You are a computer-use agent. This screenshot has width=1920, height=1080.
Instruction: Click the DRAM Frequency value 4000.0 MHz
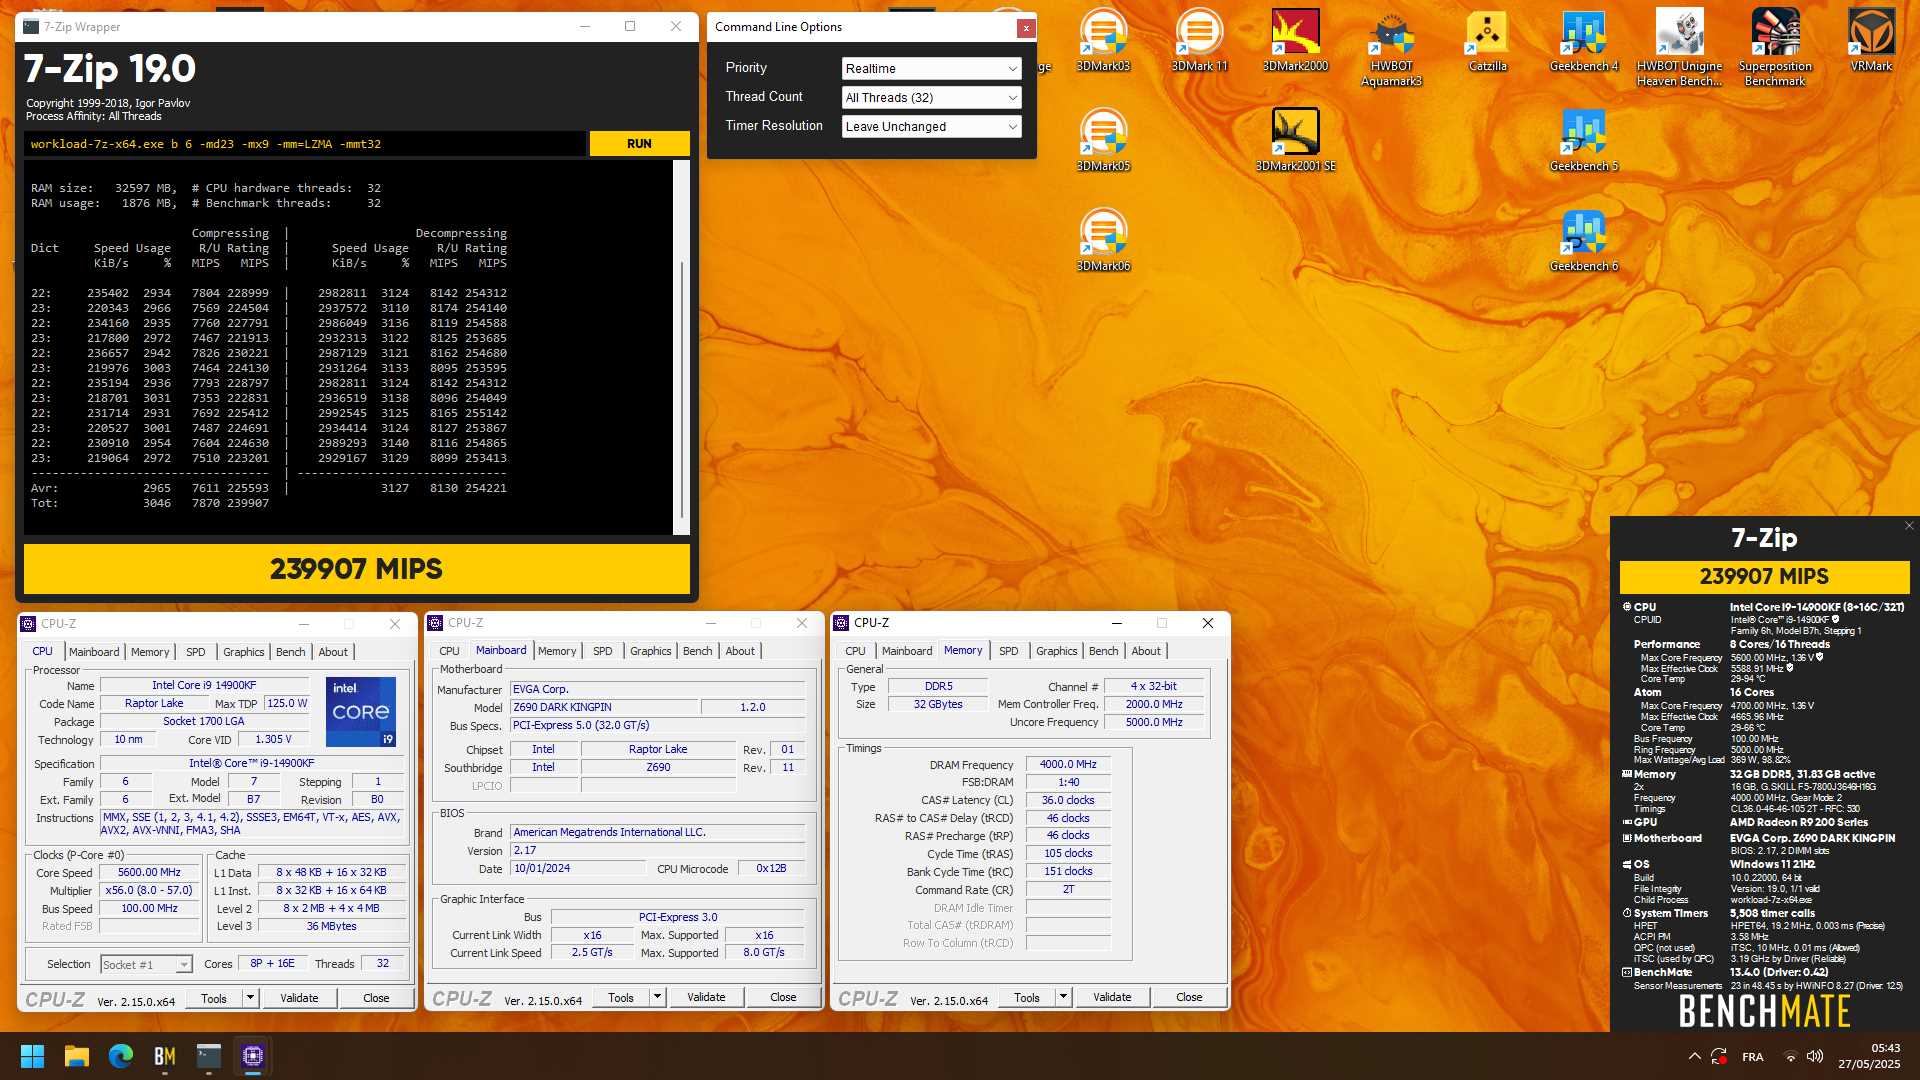coord(1068,765)
